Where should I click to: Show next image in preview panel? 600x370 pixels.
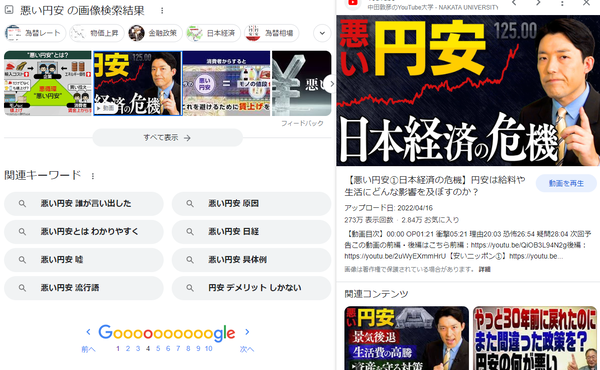(538, 3)
